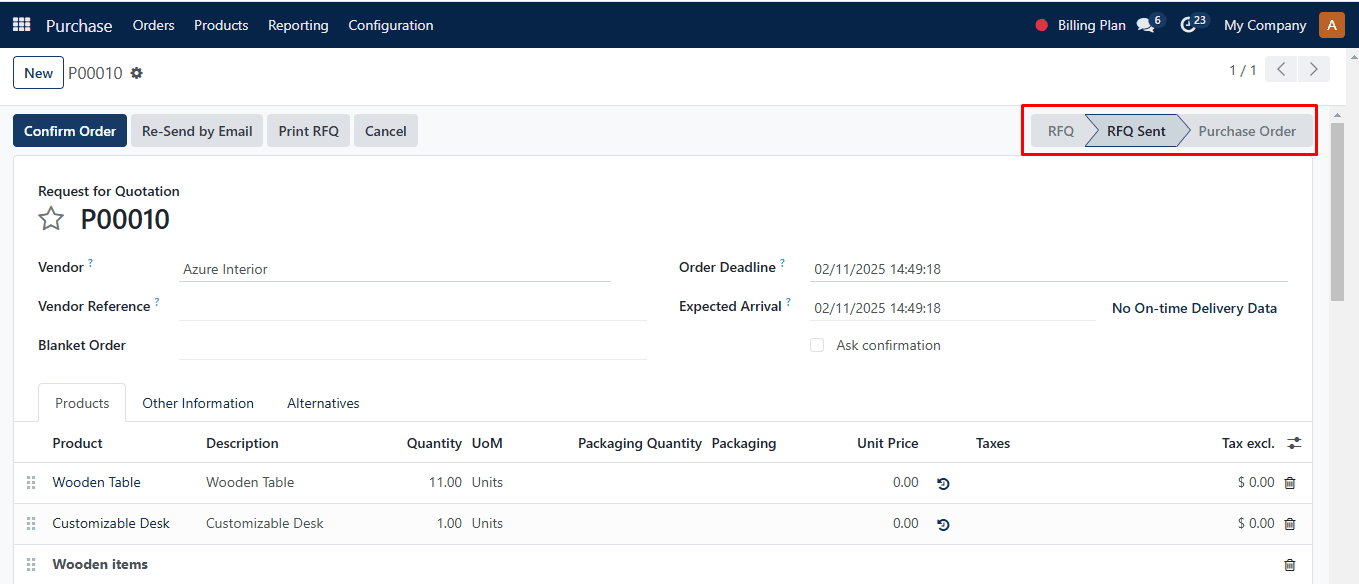1359x584 pixels.
Task: Open the Reporting menu
Action: [298, 25]
